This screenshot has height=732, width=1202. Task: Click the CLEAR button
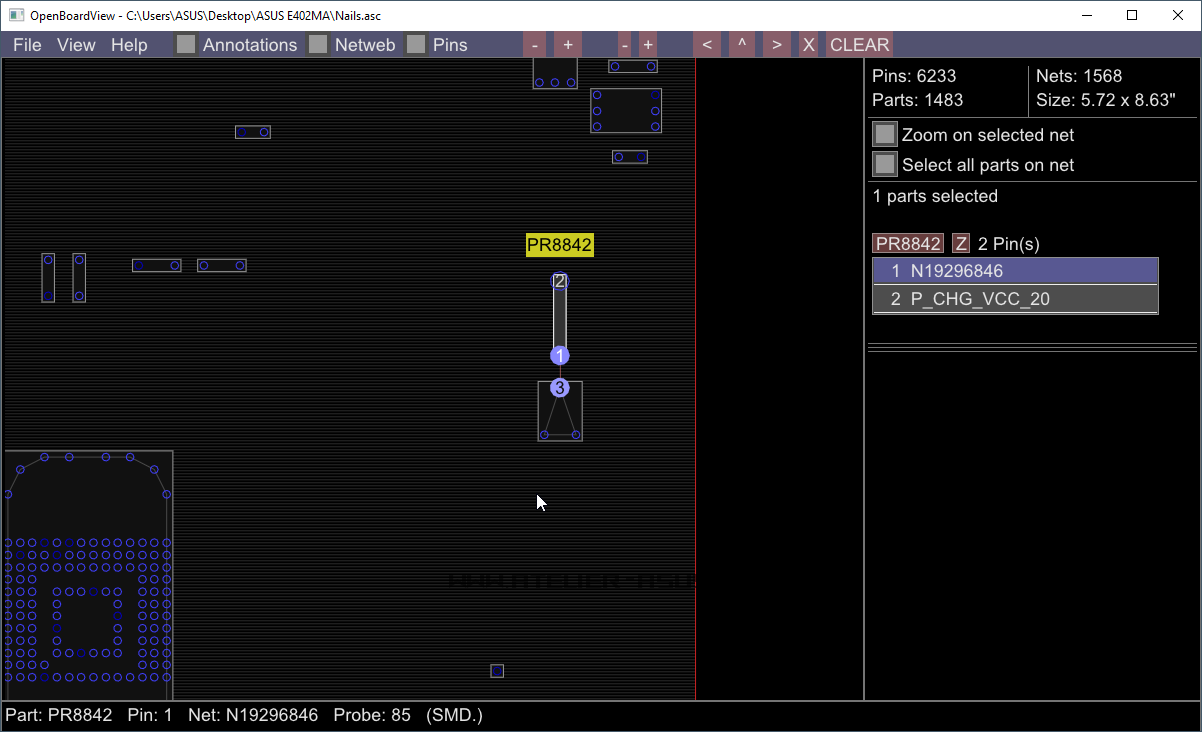(x=859, y=45)
